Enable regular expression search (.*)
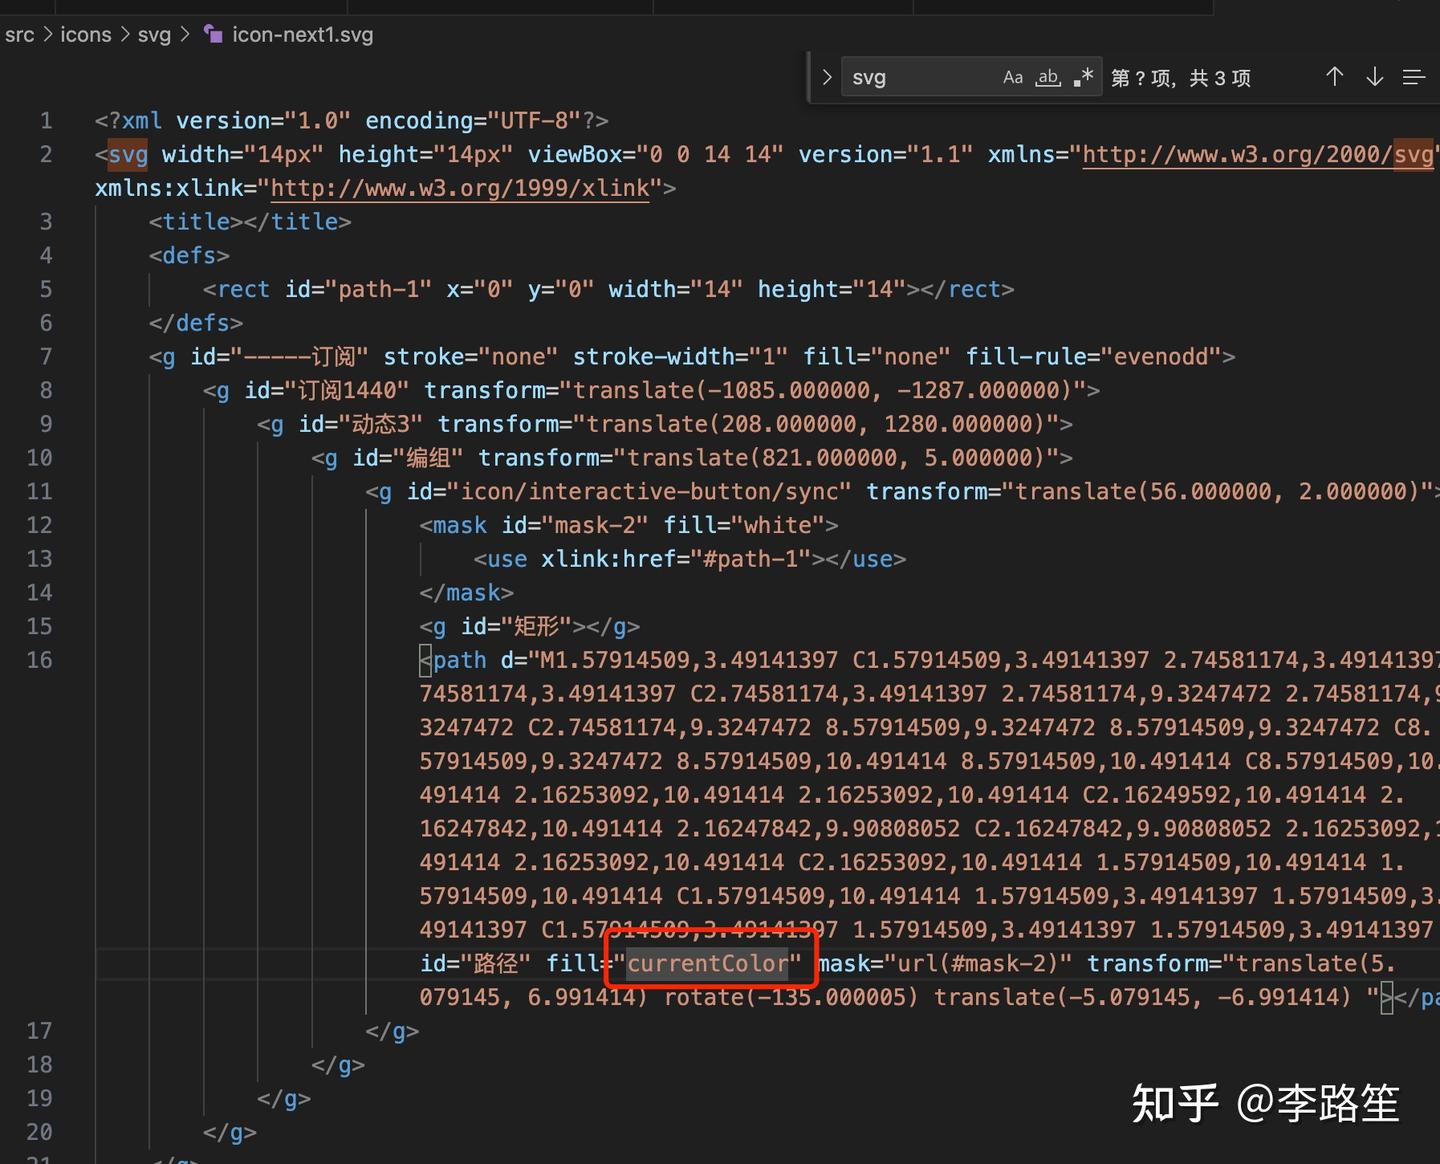The width and height of the screenshot is (1440, 1164). click(1083, 76)
